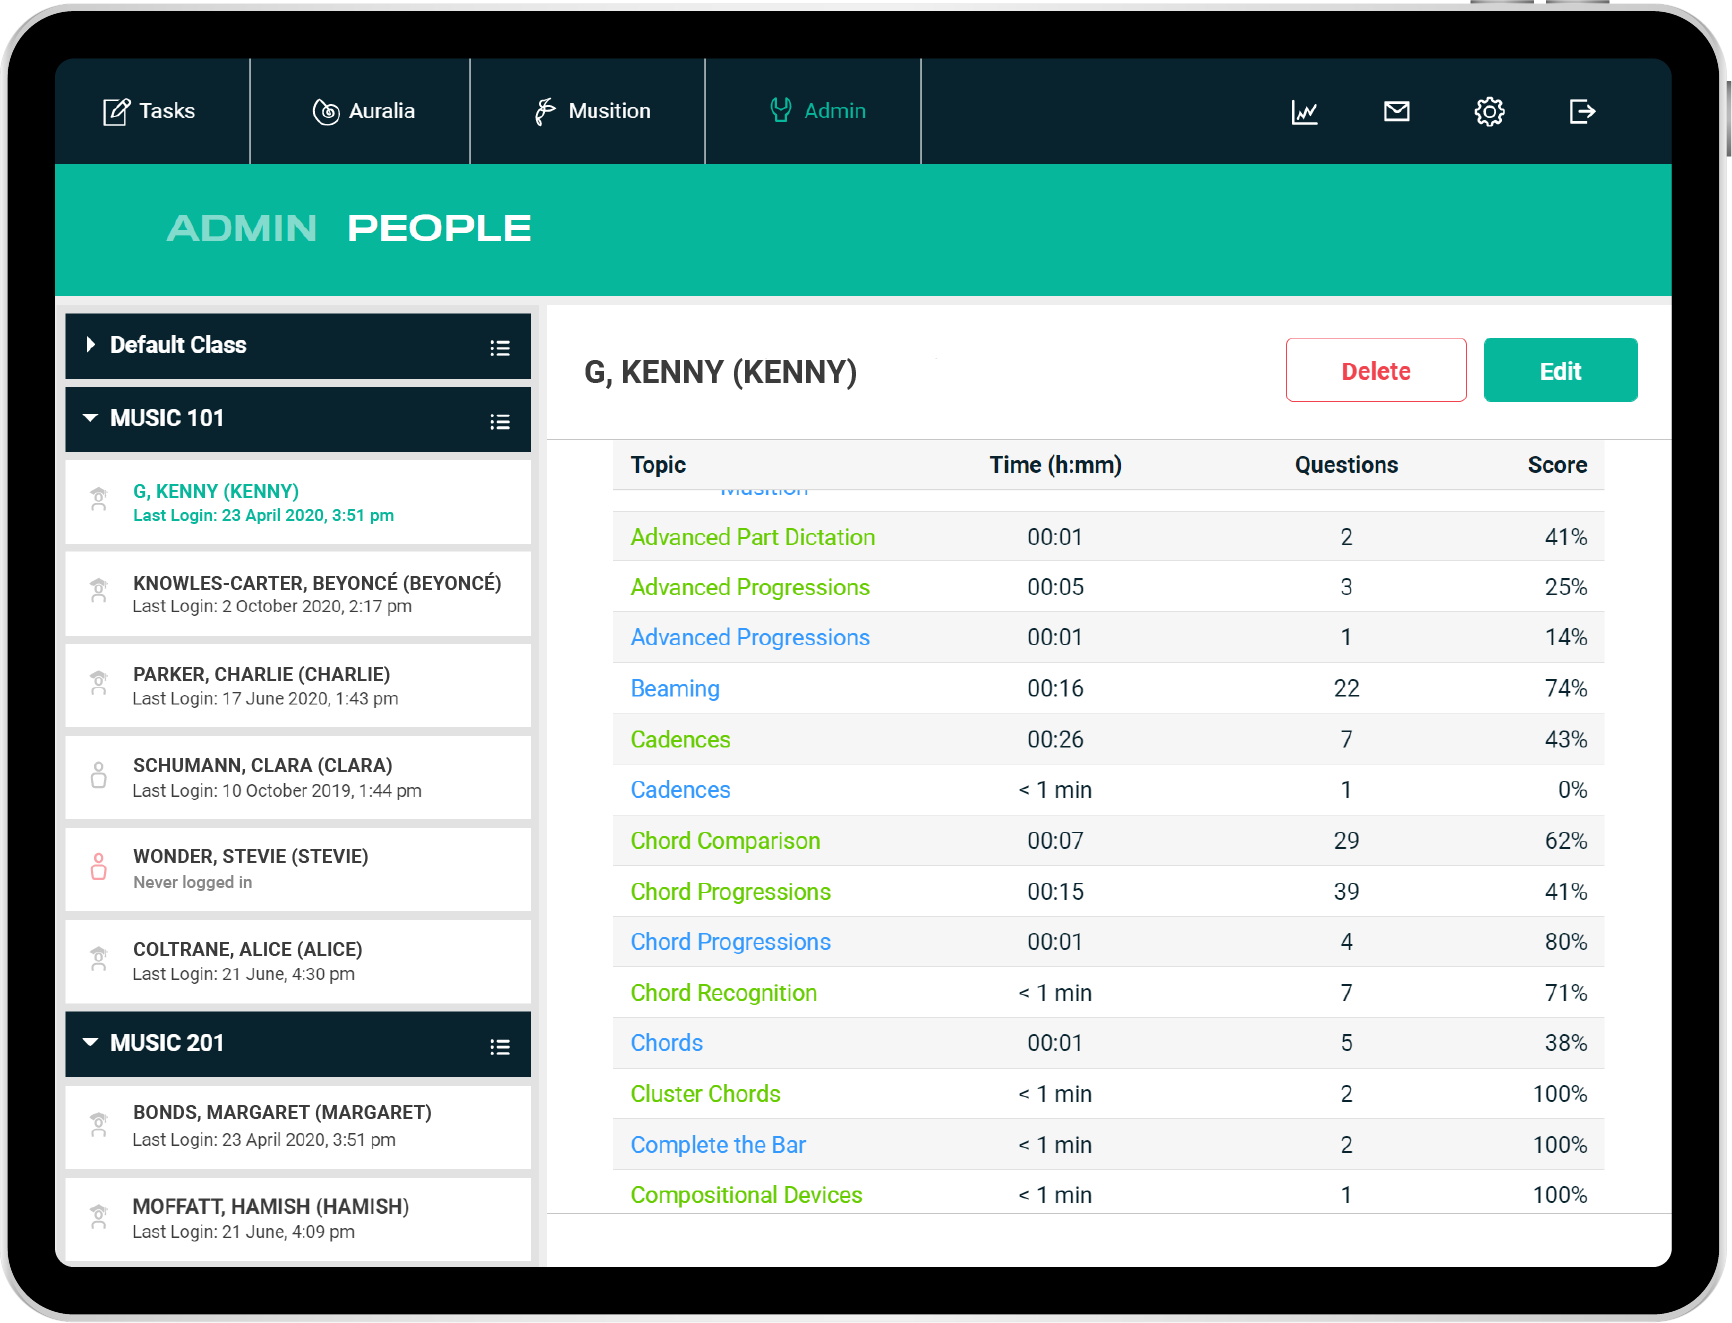Collapse the MUSIC 101 class
Screen dimensions: 1732x1323
(x=91, y=418)
